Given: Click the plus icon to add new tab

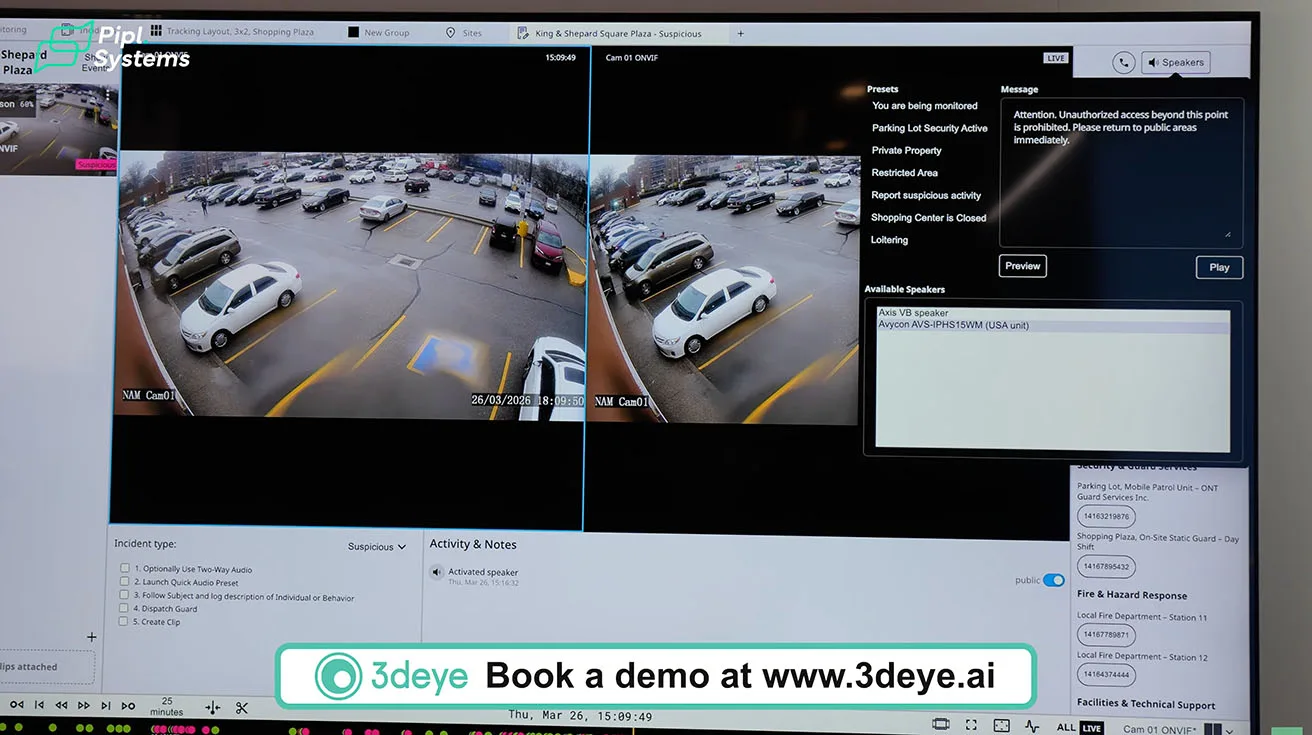Looking at the screenshot, I should [x=740, y=33].
